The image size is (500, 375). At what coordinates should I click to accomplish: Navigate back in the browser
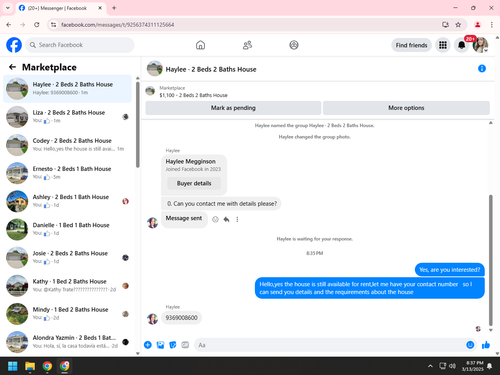[9, 25]
